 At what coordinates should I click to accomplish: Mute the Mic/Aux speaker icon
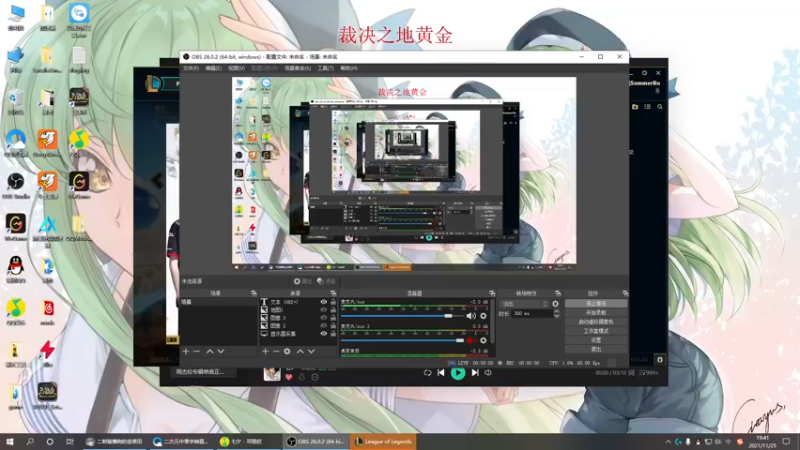pos(471,316)
